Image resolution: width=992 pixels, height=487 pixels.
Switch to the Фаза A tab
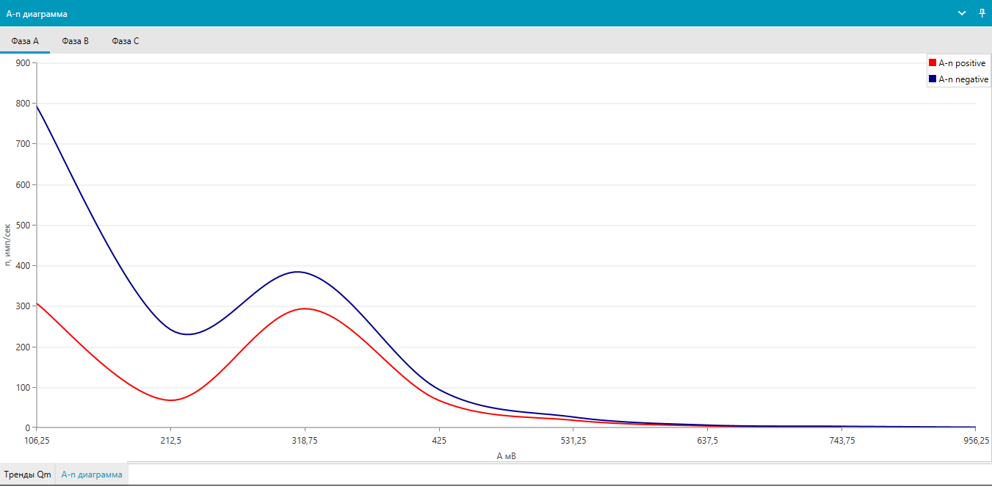25,40
